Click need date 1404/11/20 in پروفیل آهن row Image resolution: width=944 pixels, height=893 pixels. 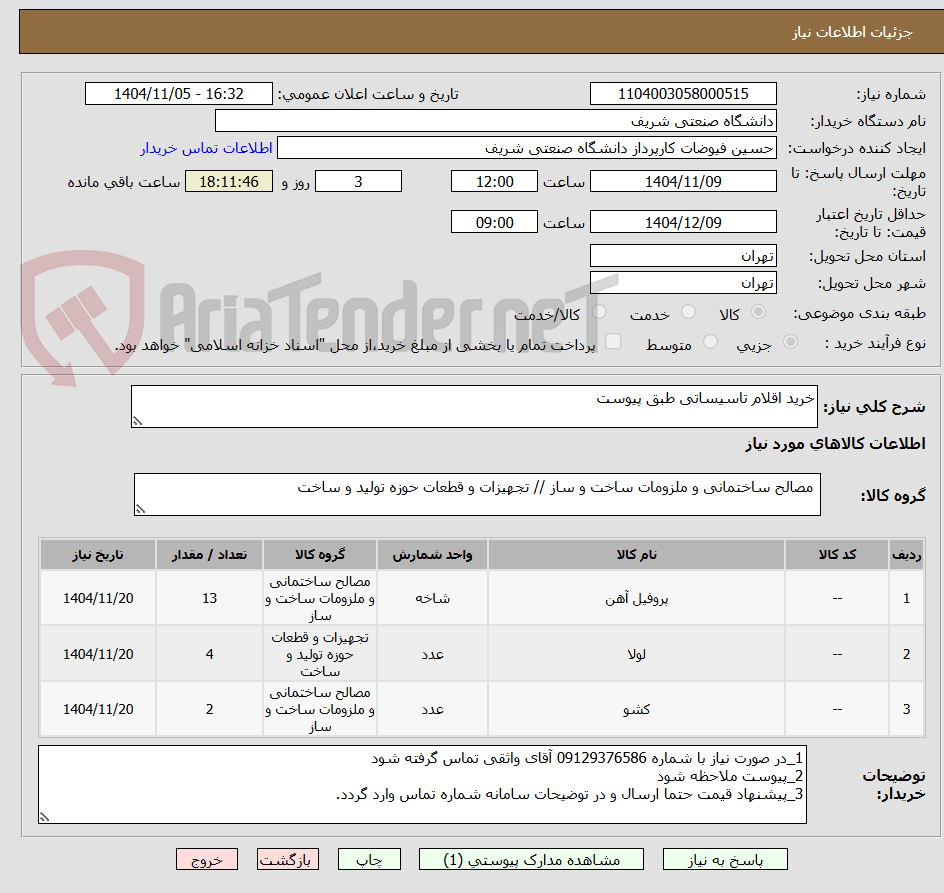98,598
